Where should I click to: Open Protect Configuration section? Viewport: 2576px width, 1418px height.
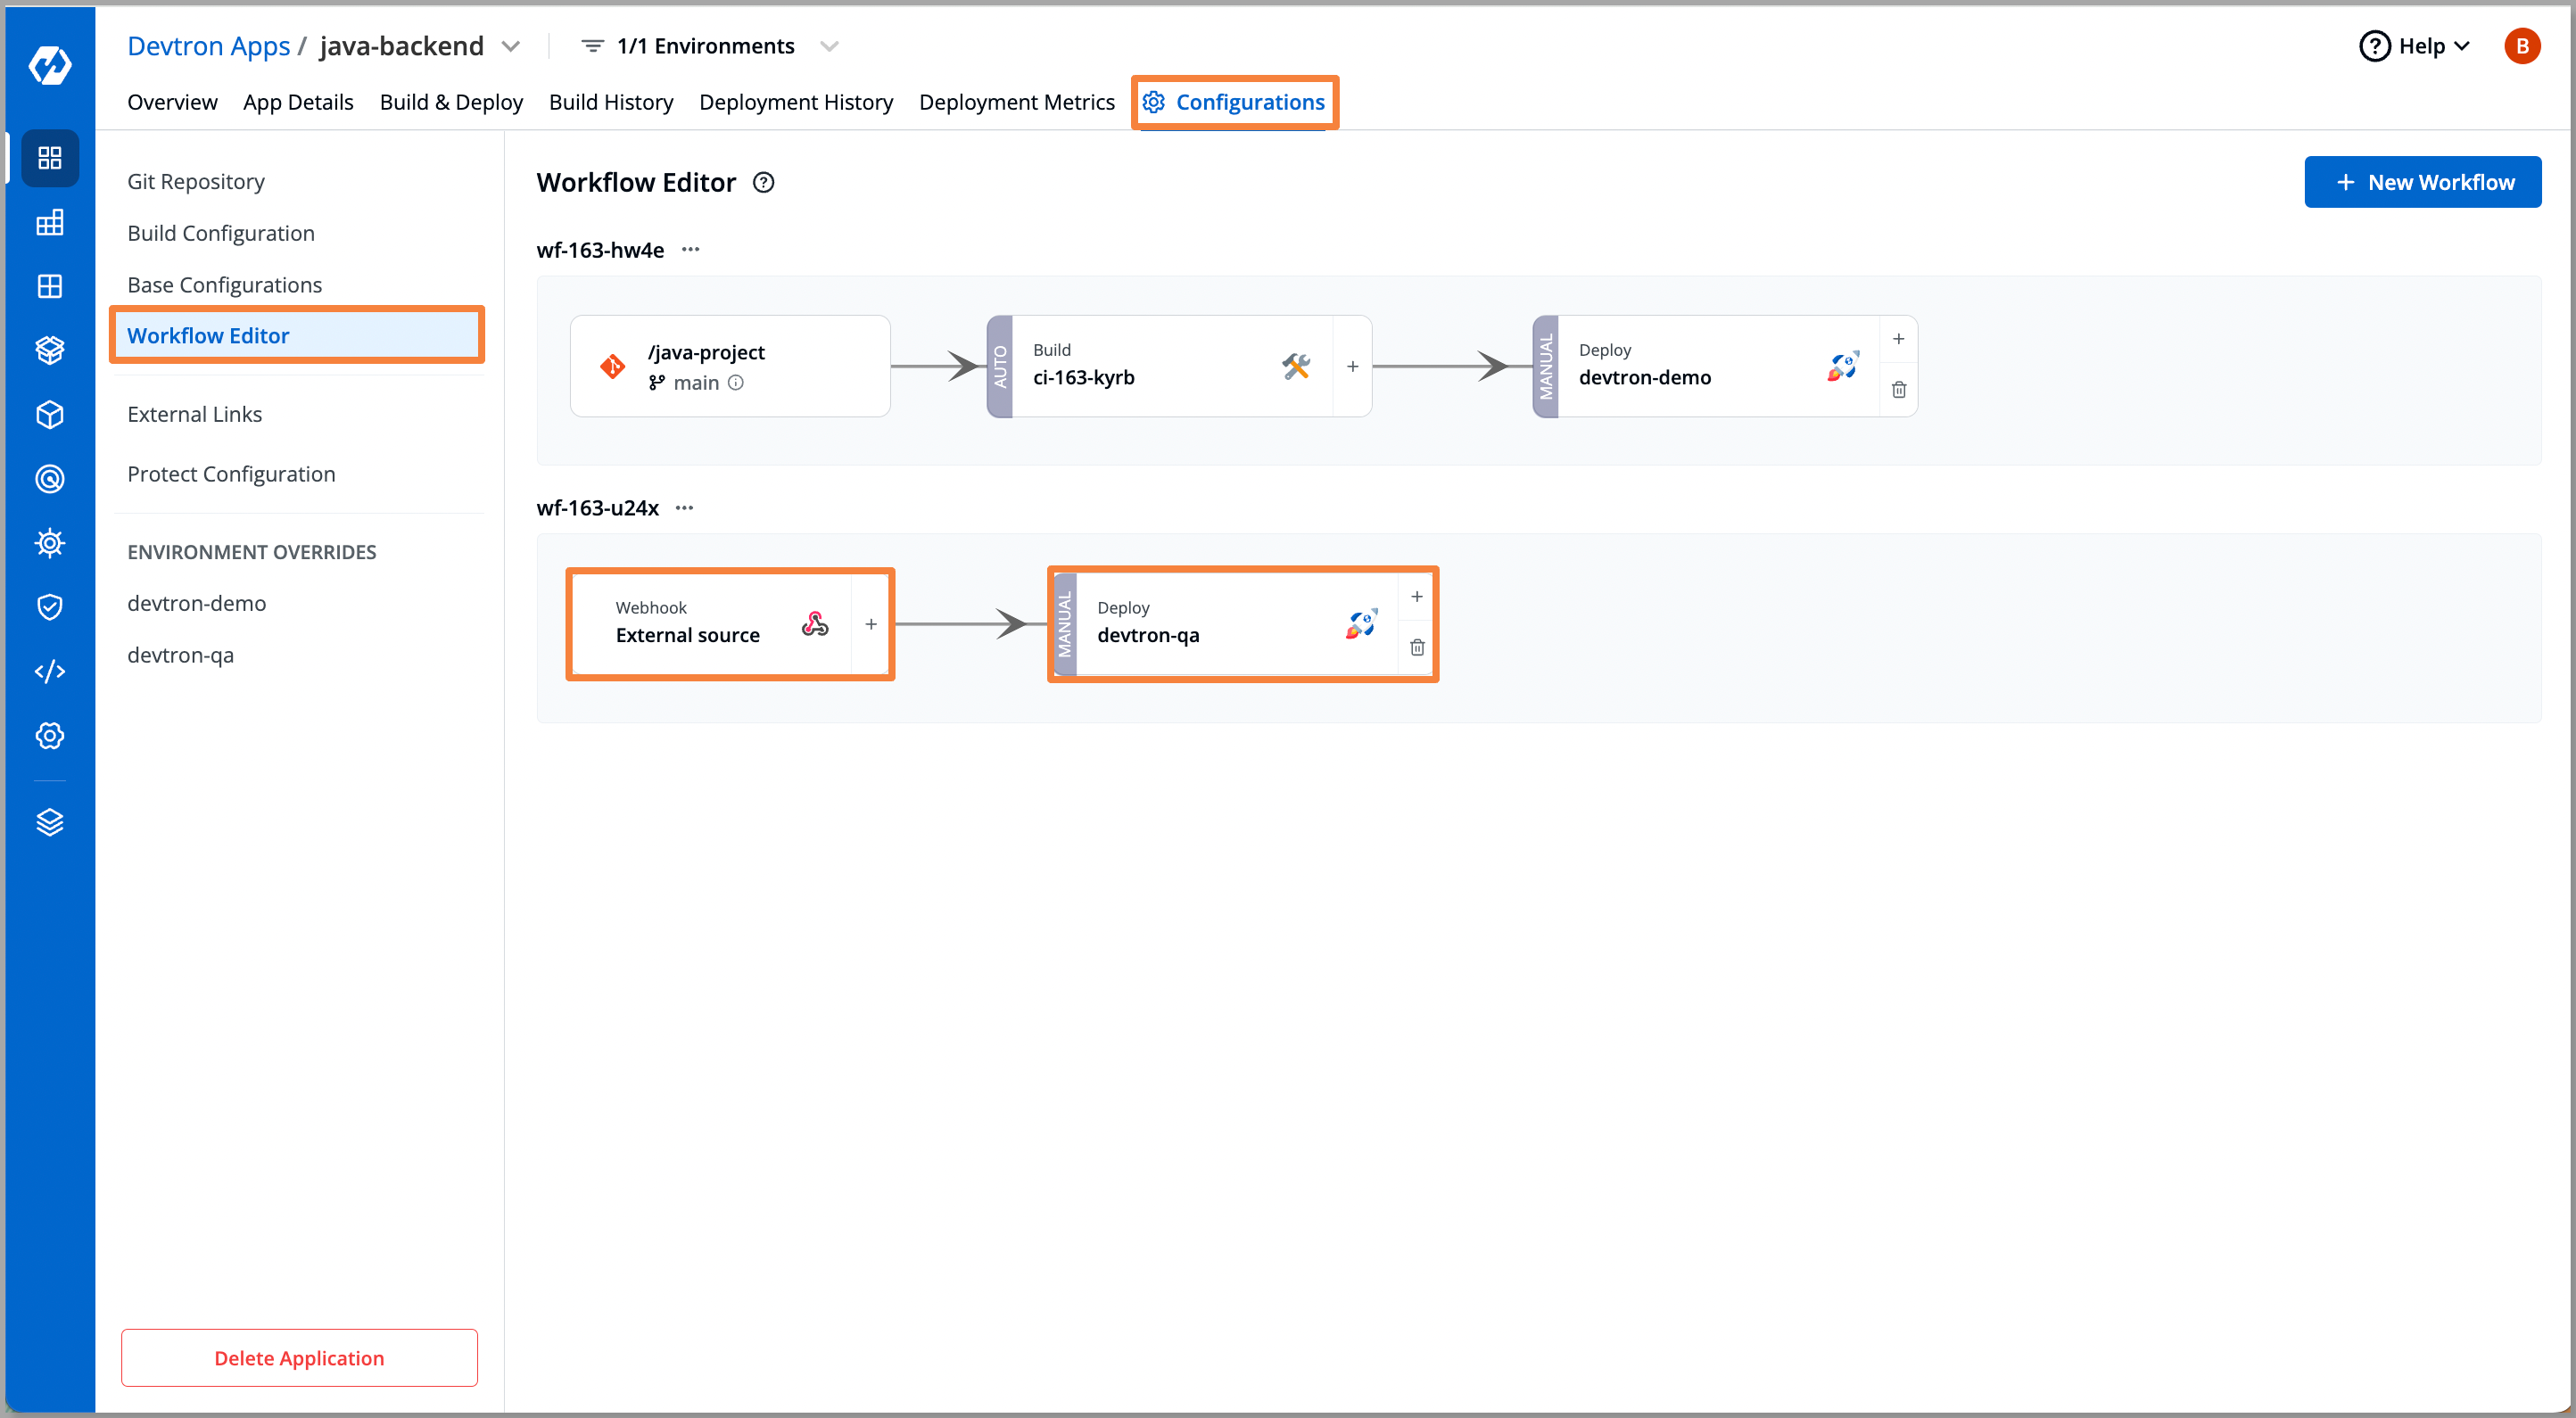(231, 474)
